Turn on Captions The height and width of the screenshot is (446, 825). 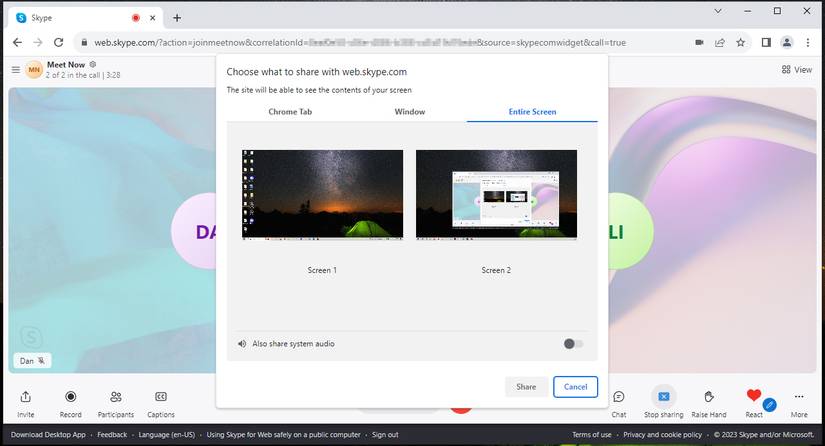pos(161,397)
